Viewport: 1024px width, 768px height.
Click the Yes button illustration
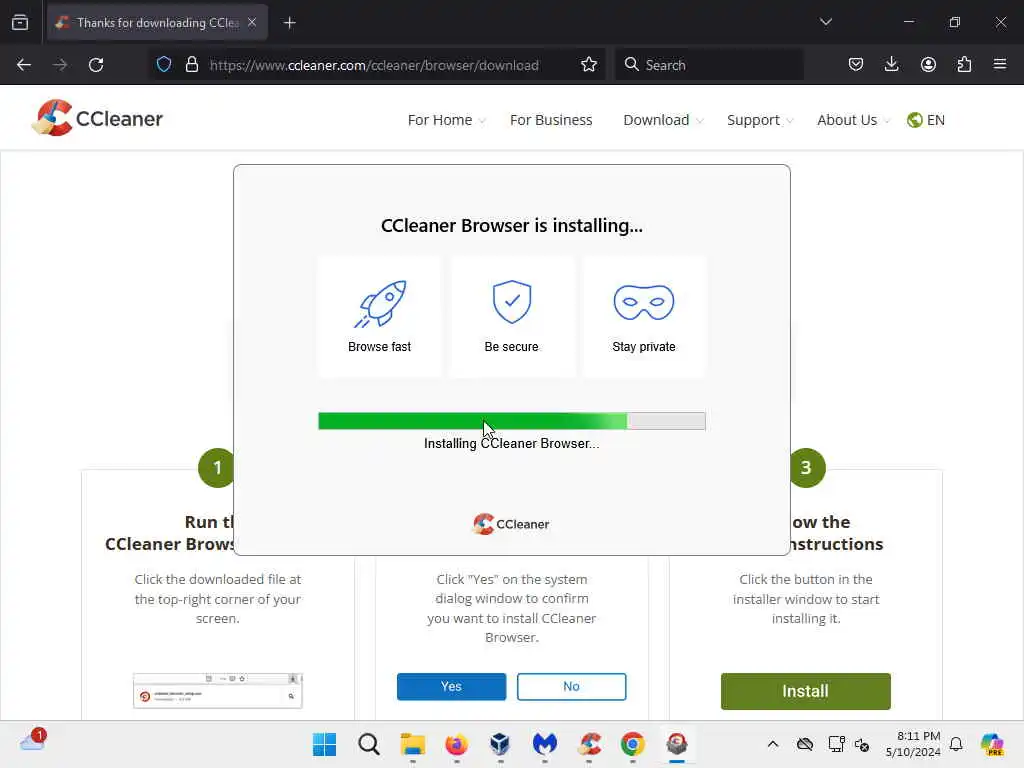[x=451, y=686]
